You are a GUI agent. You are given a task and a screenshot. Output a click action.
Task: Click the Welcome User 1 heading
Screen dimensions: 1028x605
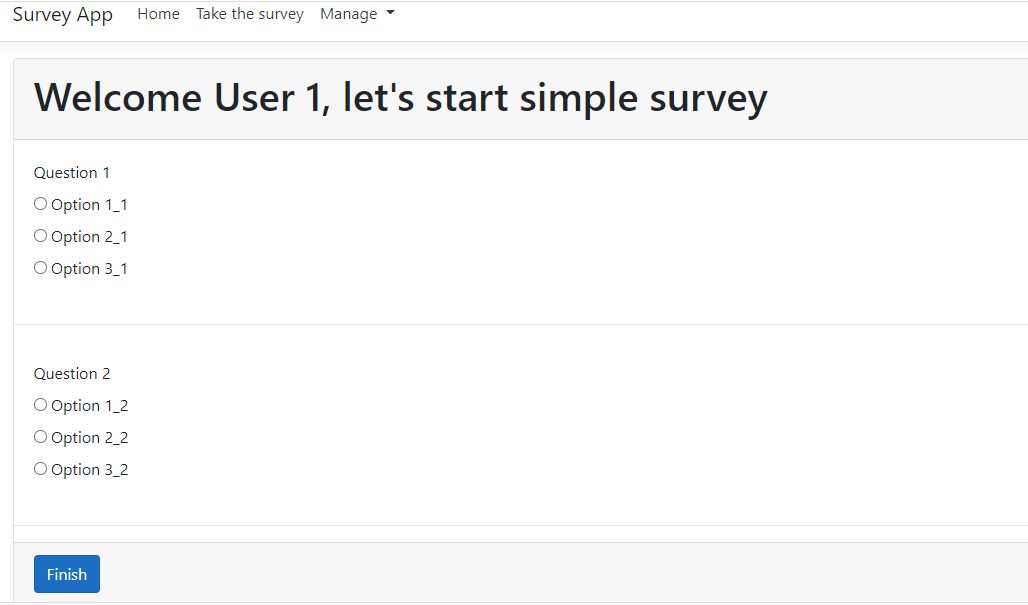click(x=400, y=98)
